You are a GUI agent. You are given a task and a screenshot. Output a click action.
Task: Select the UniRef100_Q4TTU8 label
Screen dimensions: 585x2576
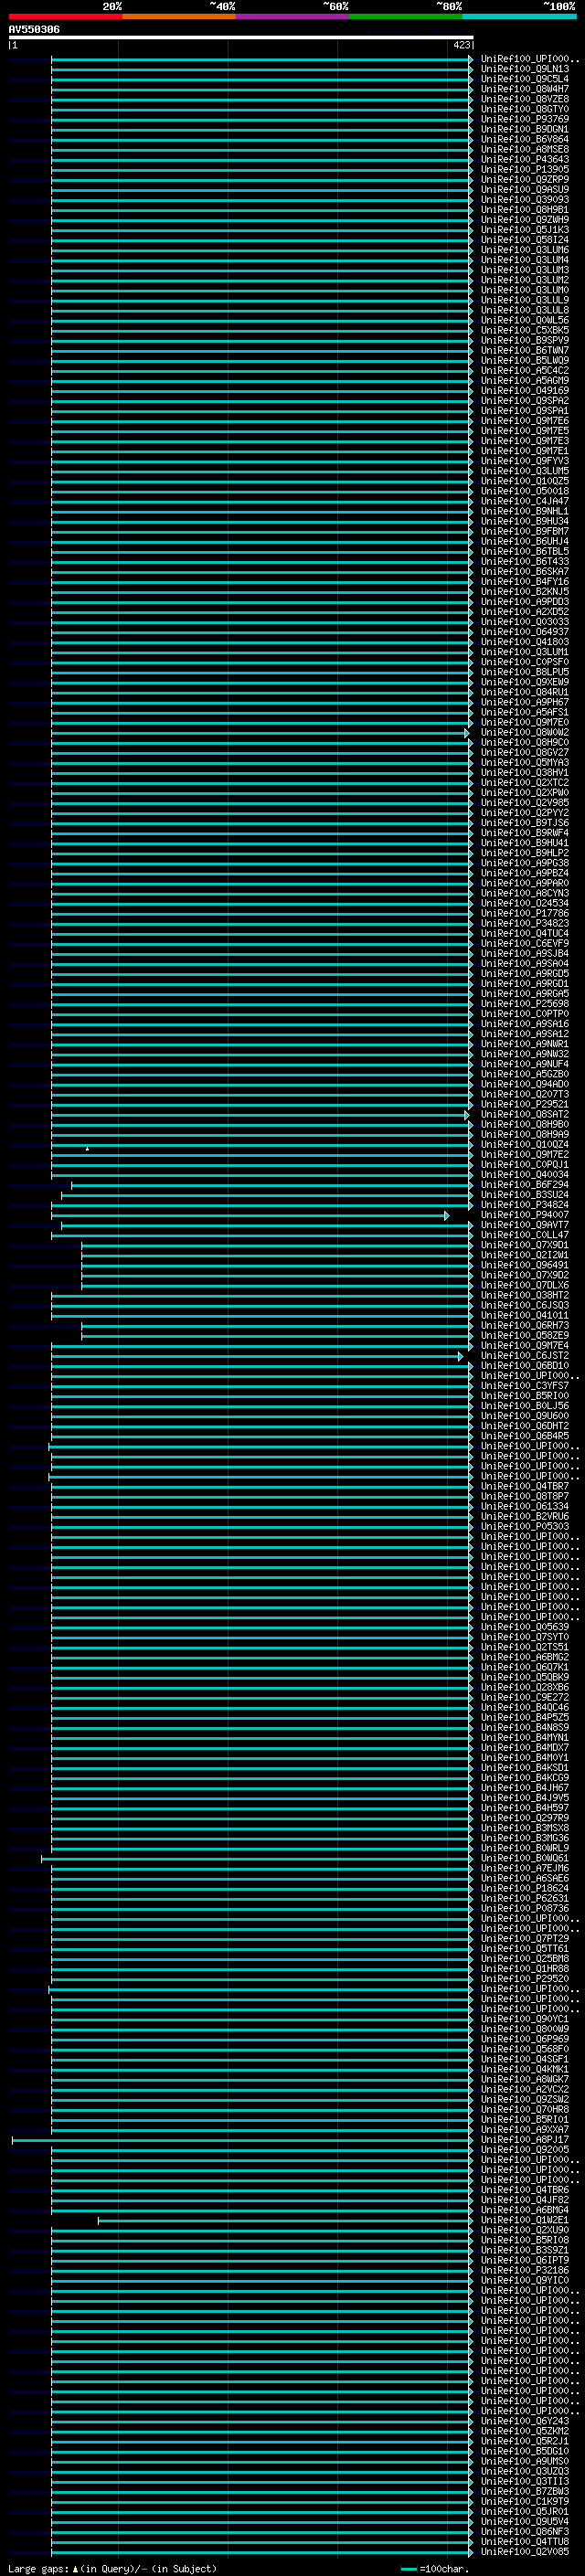point(524,2541)
